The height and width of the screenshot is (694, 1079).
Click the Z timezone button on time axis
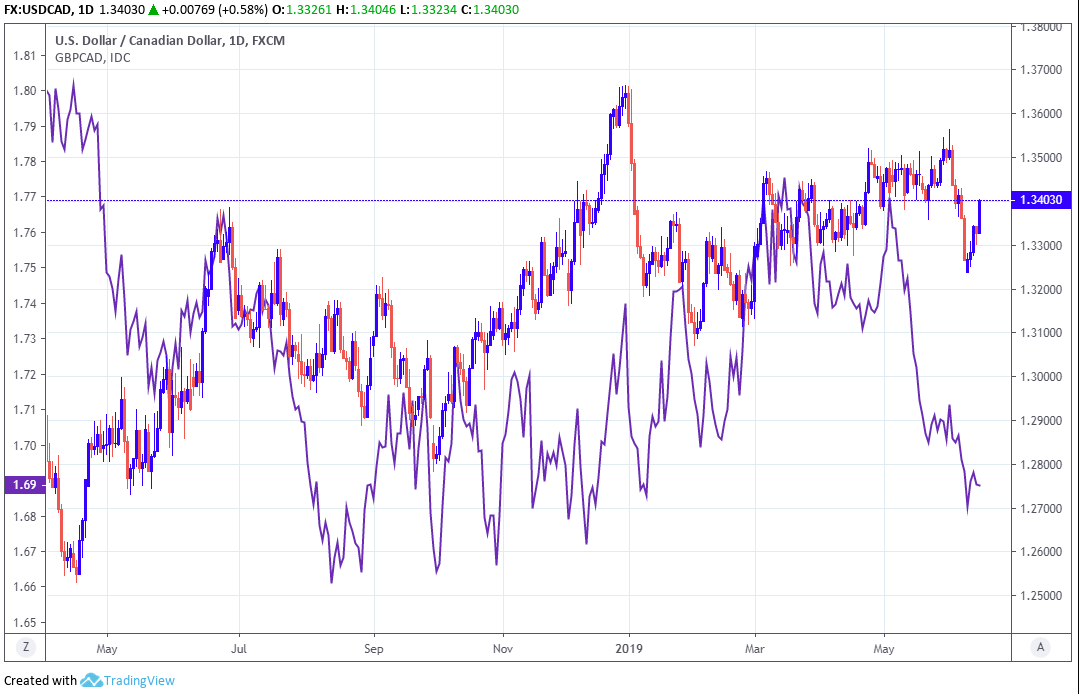pyautogui.click(x=27, y=647)
